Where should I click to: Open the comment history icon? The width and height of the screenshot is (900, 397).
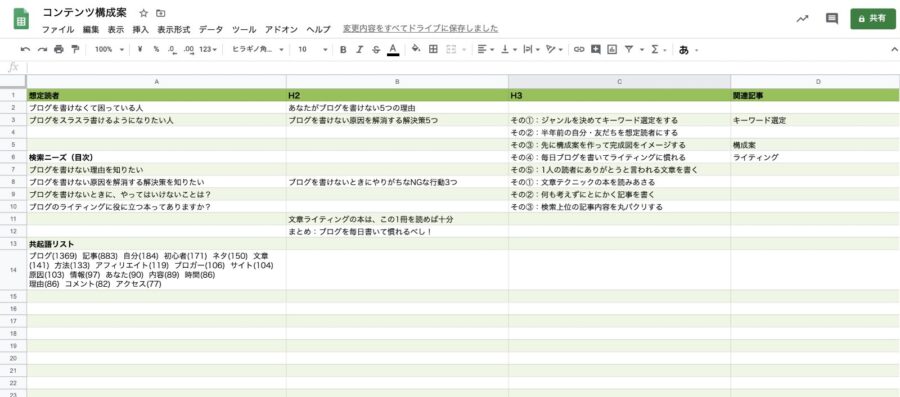point(832,19)
